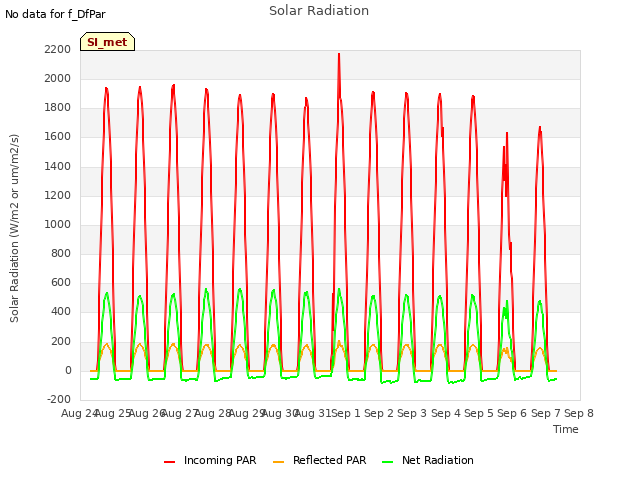Screen dimensions: 640x480
Task: Click the red Incoming PAR legend swatch
Action: 169,462
